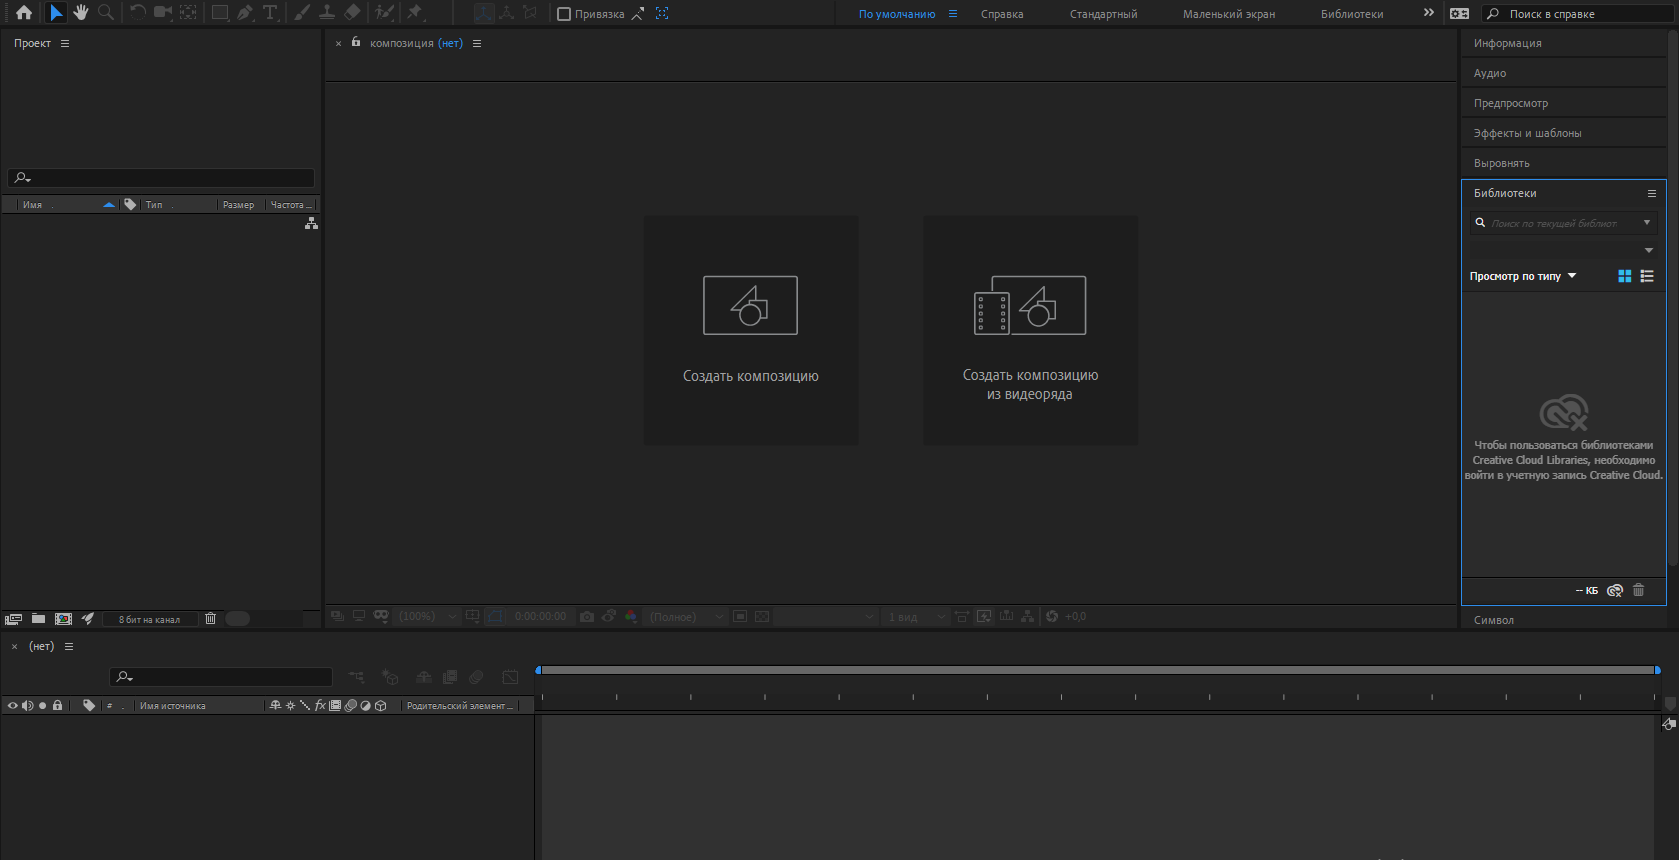The height and width of the screenshot is (860, 1679).
Task: Select the Zoom magnifier tool
Action: click(x=105, y=13)
